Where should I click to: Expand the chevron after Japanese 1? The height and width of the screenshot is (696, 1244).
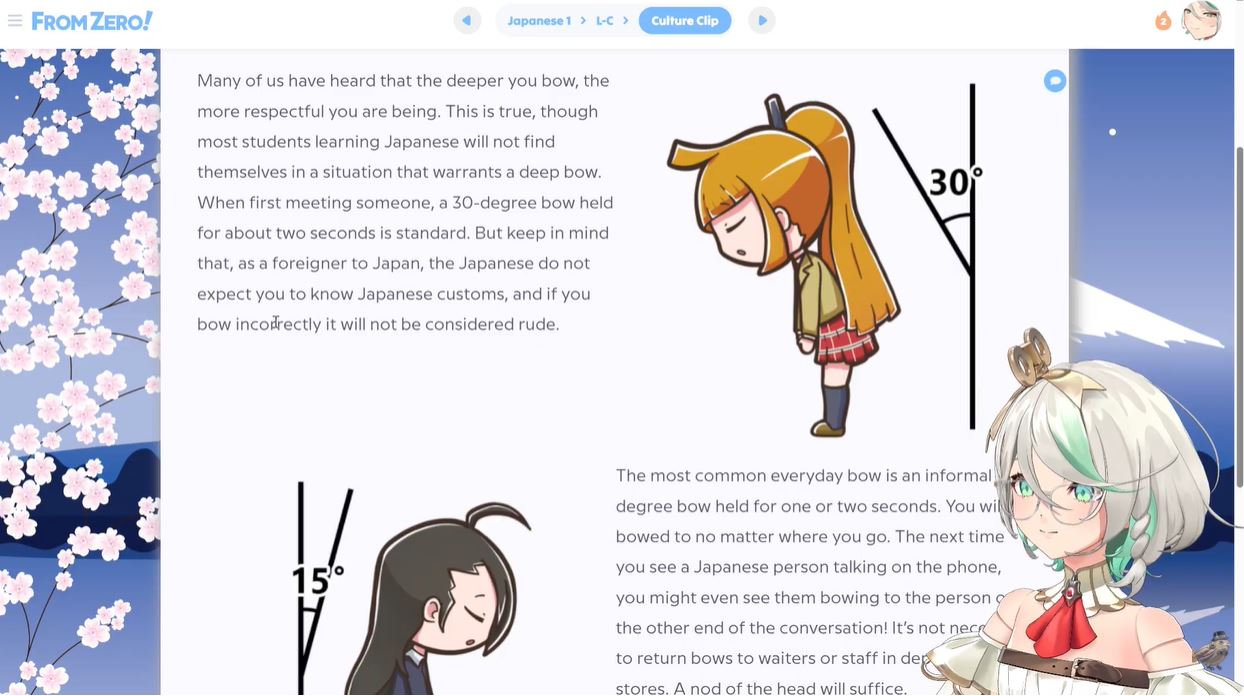[583, 20]
